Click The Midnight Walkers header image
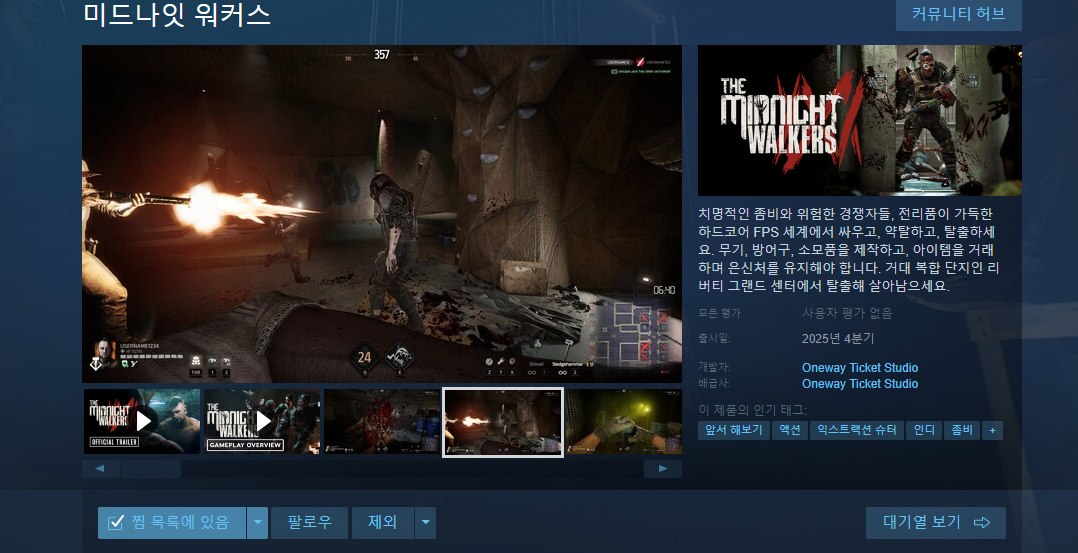 tap(859, 120)
